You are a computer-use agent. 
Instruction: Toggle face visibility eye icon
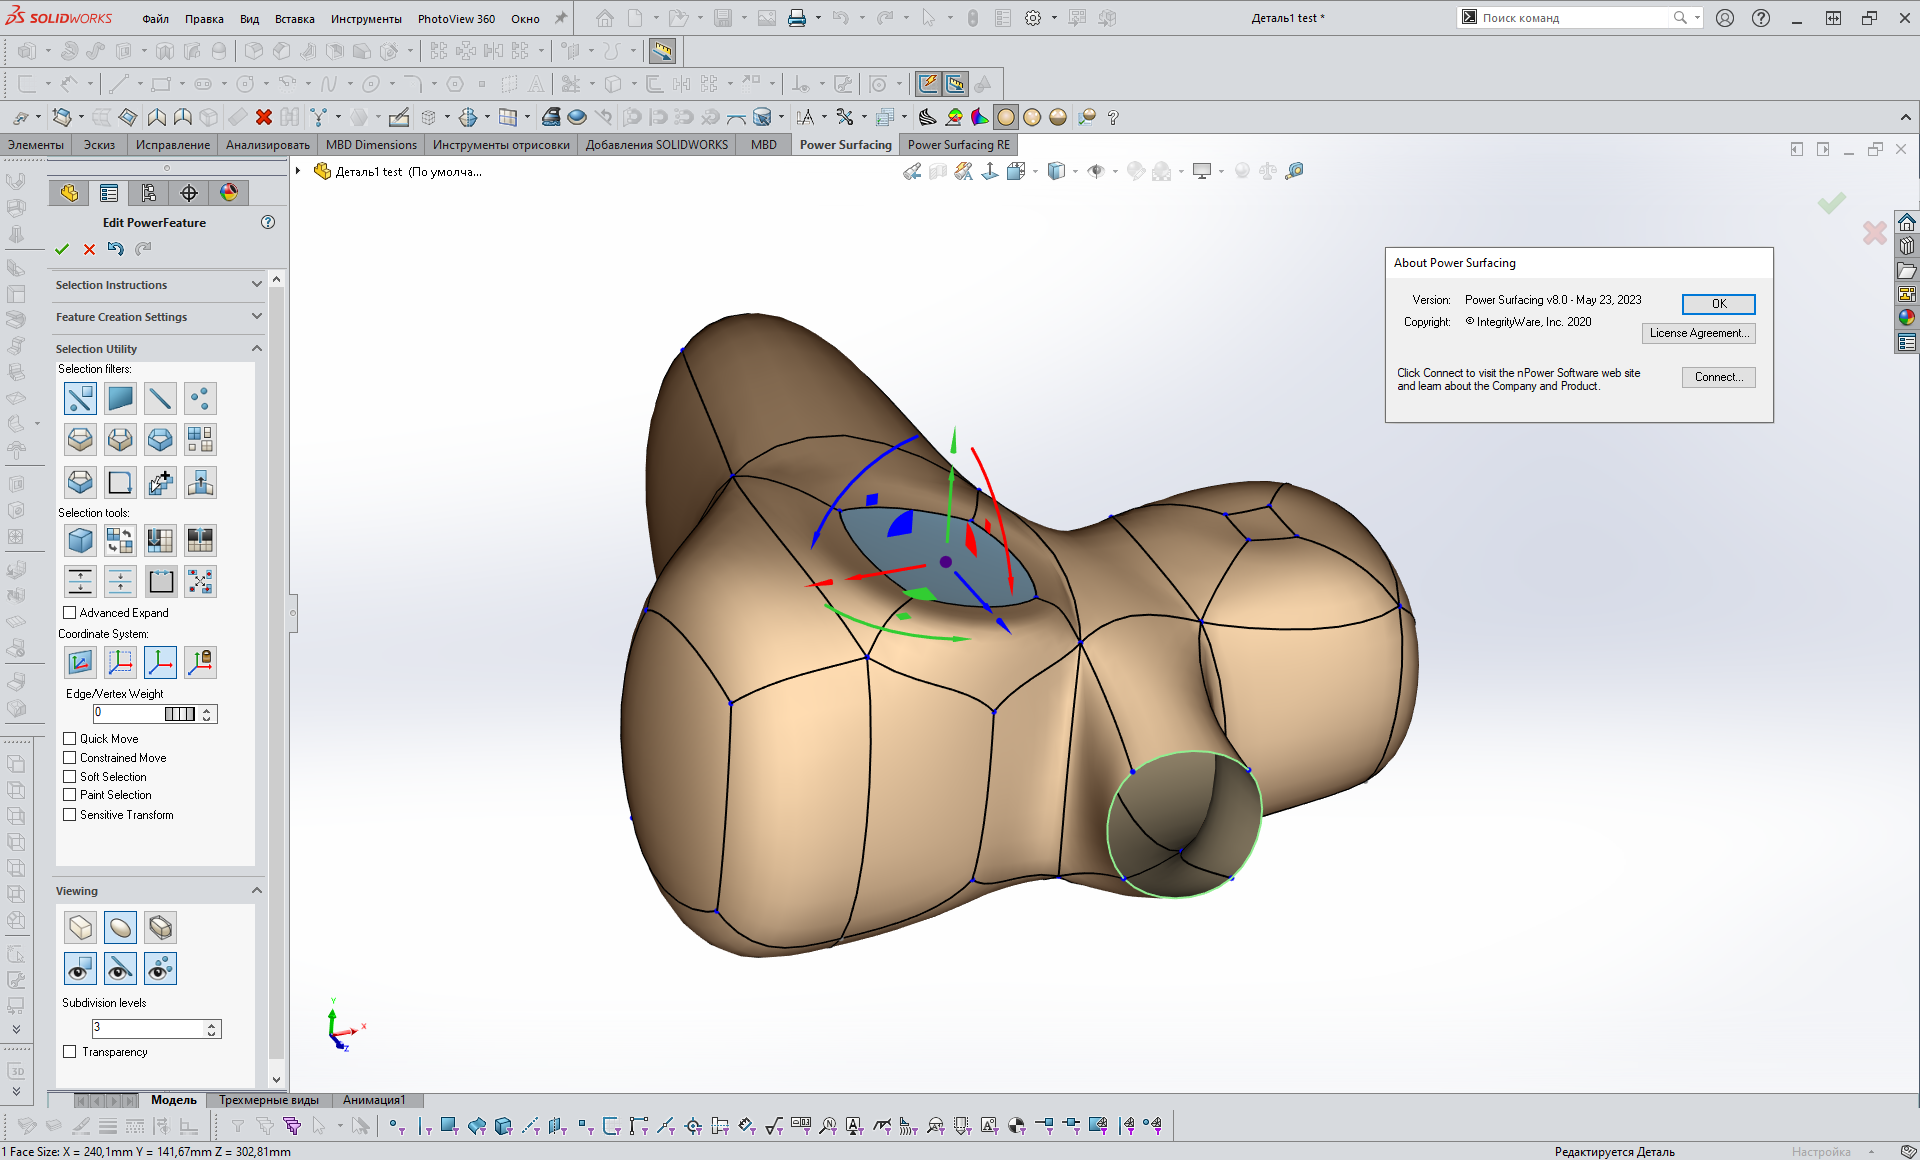[80, 968]
